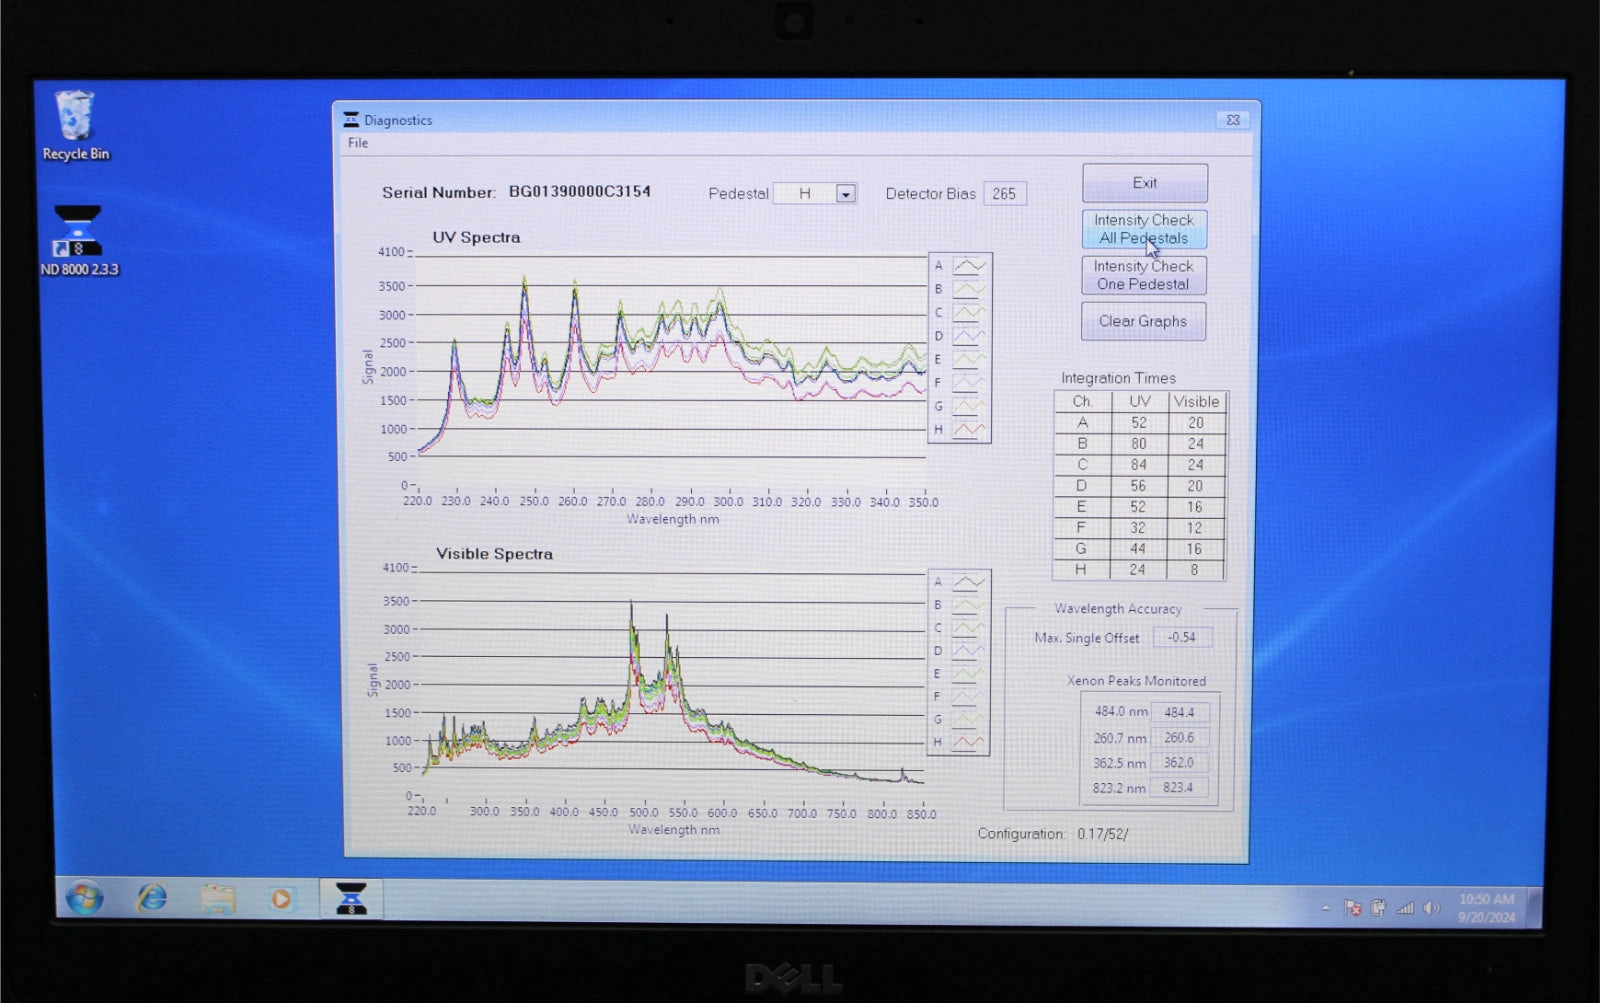Image resolution: width=1600 pixels, height=1003 pixels.
Task: Click the Clear Graphs button
Action: pyautogui.click(x=1143, y=321)
